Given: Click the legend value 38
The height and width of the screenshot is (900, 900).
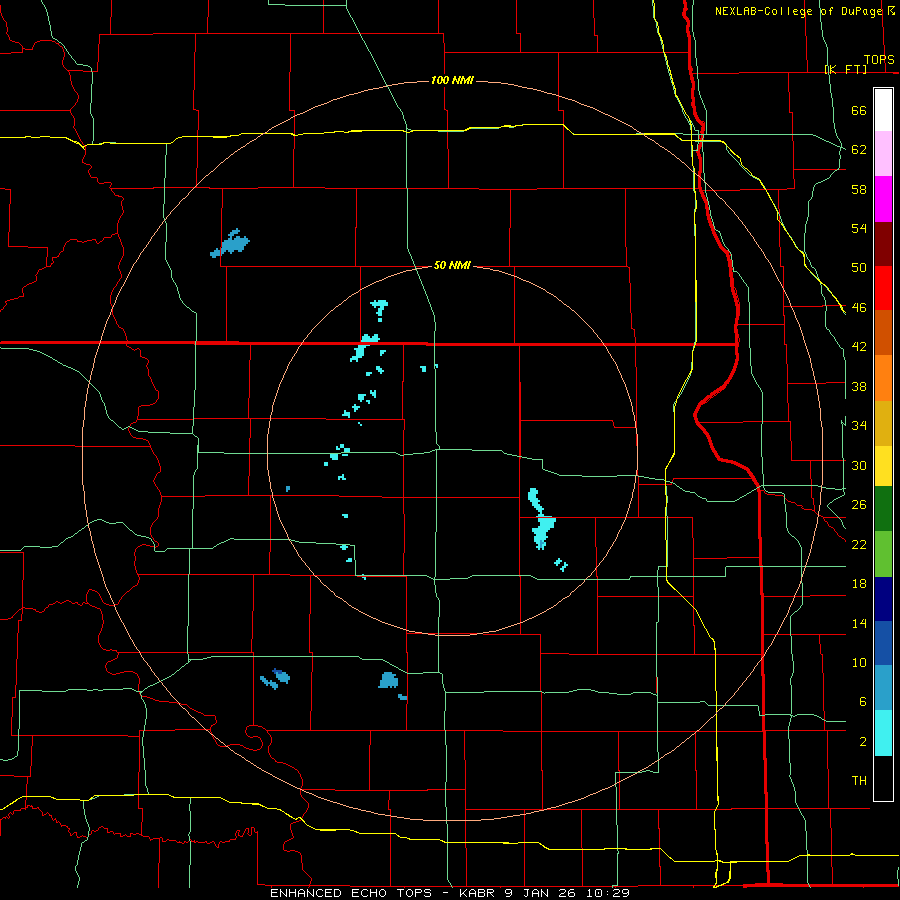Looking at the screenshot, I should click(x=859, y=386).
